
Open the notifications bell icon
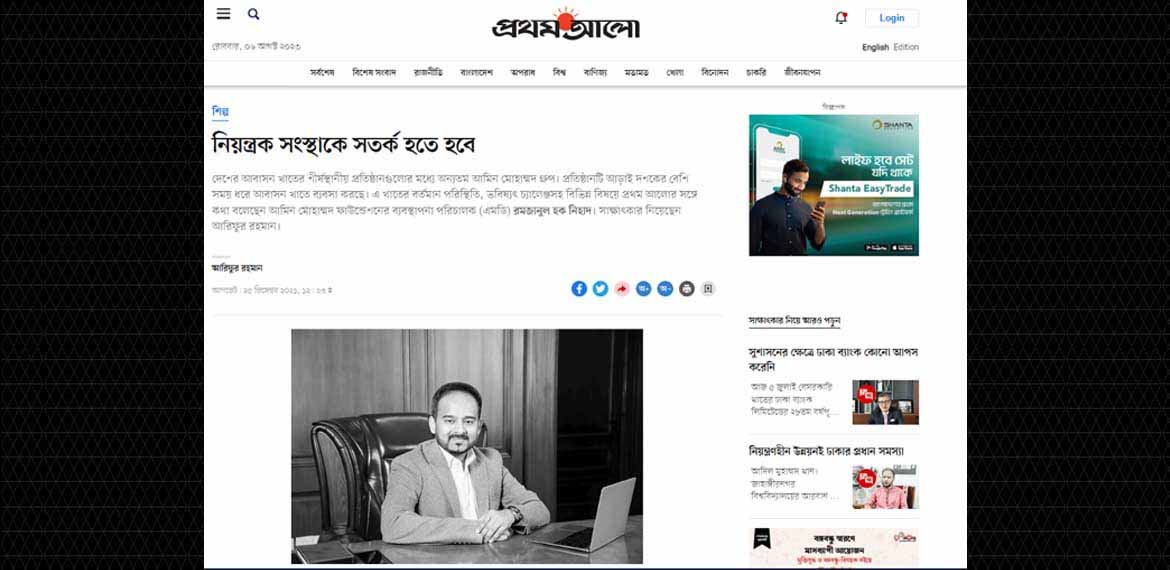click(841, 18)
